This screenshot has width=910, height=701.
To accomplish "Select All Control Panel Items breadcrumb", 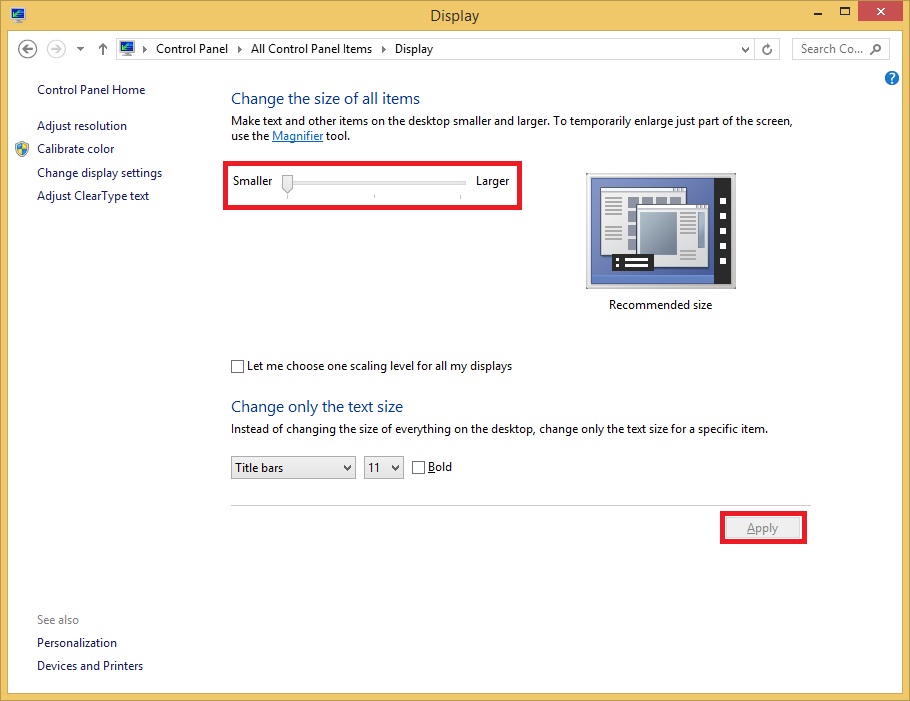I will (311, 49).
